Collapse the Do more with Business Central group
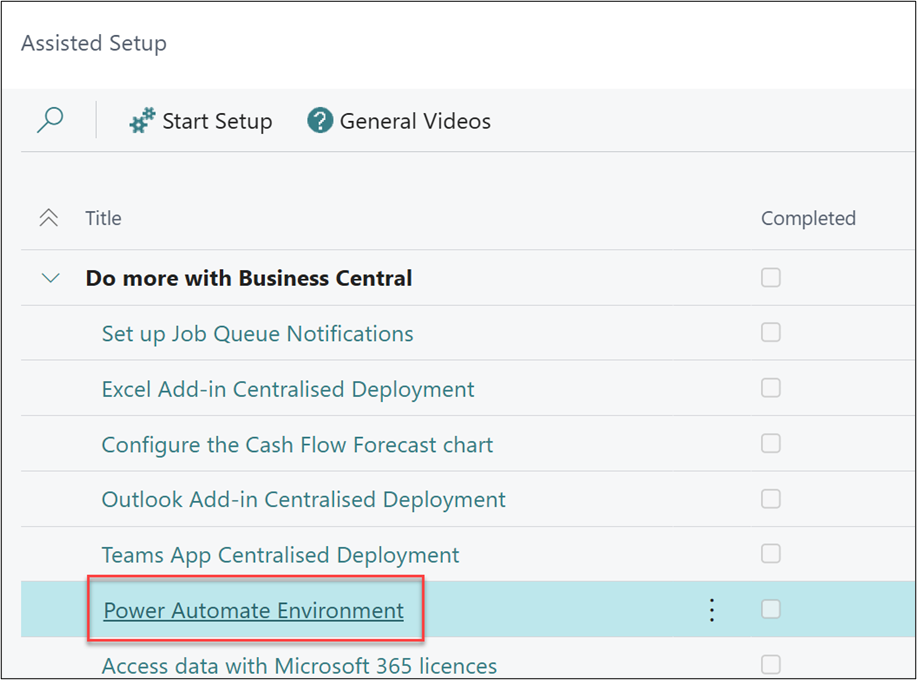The width and height of the screenshot is (917, 680). (50, 278)
